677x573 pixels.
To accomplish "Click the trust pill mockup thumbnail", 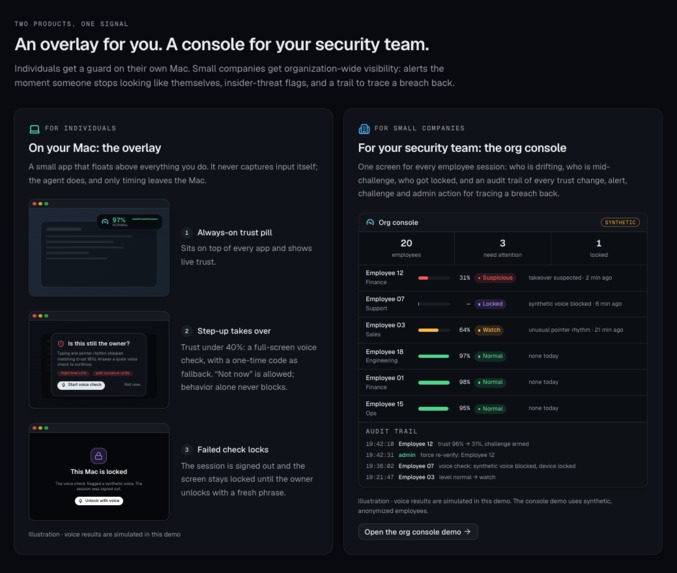I will 99,248.
